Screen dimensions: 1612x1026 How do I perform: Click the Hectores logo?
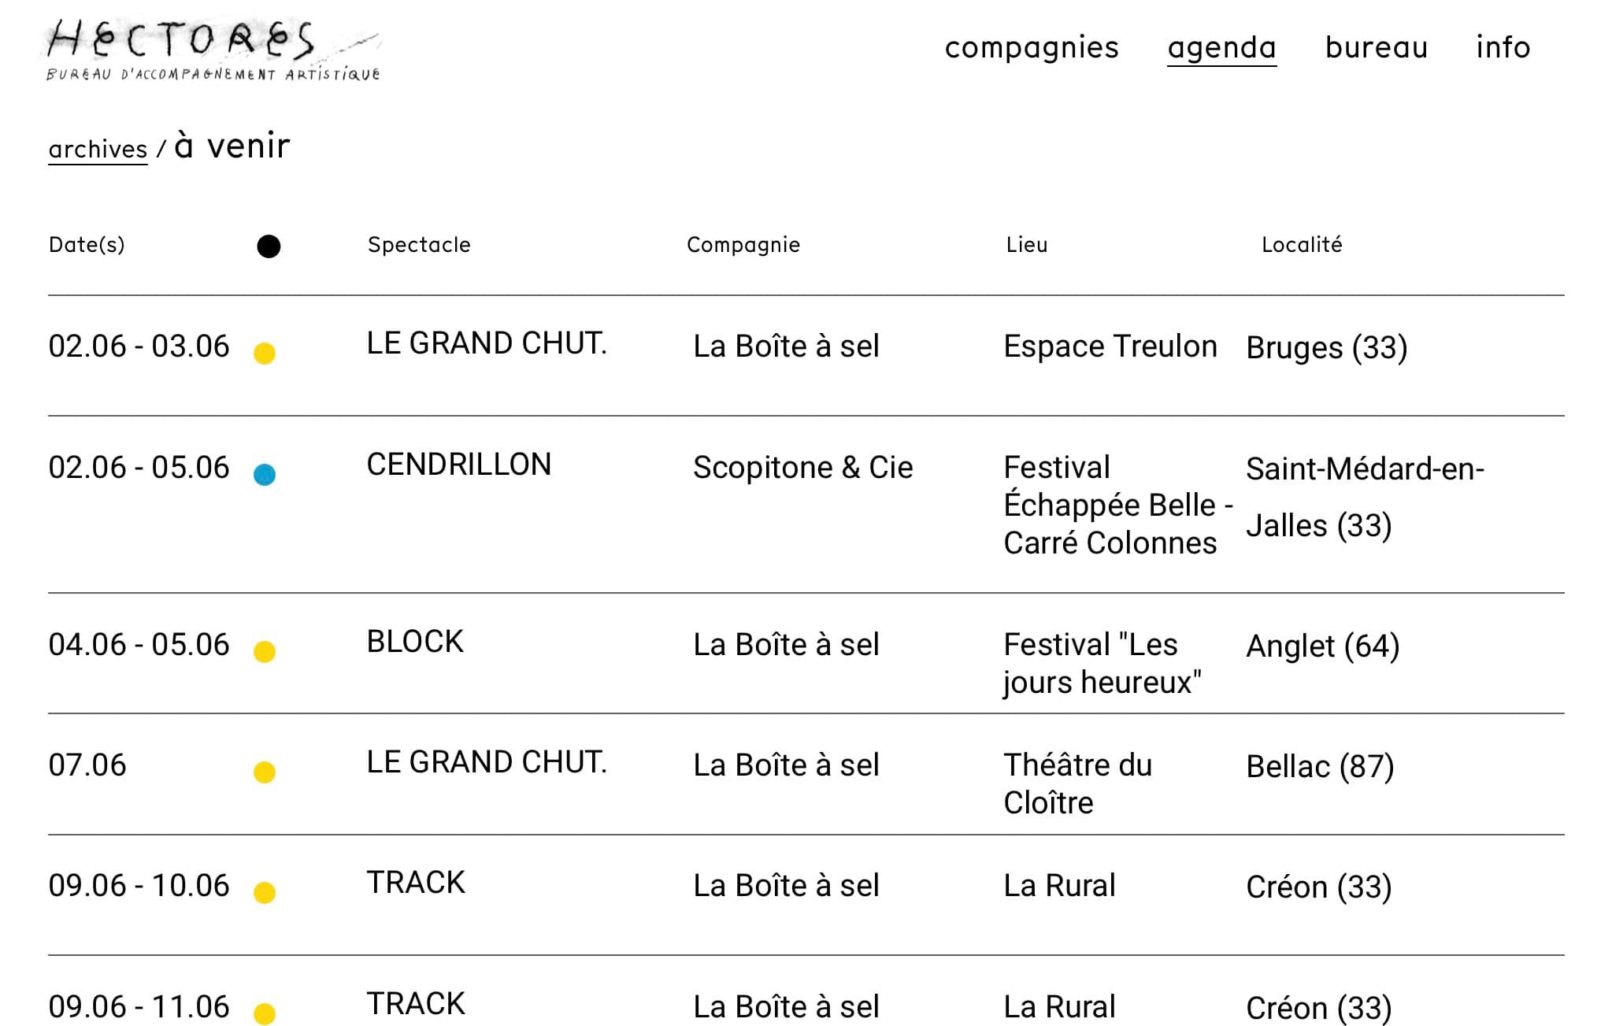click(x=213, y=50)
